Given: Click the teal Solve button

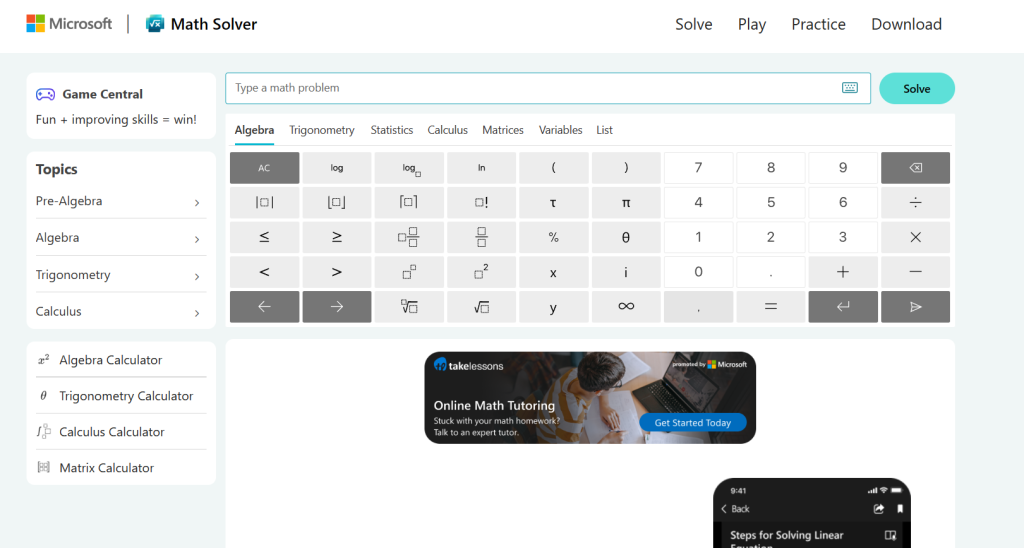Looking at the screenshot, I should tap(917, 88).
